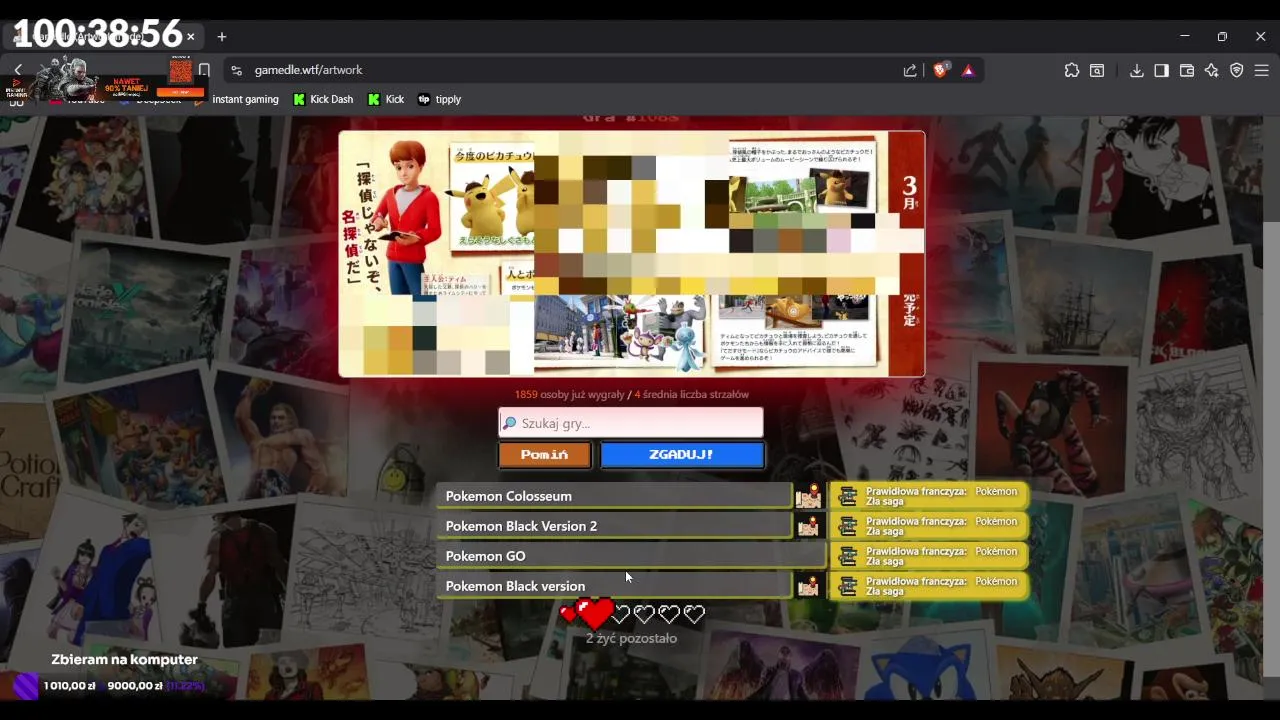Select the Pokemon GO guess row
Screen dimensions: 1280x720
tap(630, 556)
